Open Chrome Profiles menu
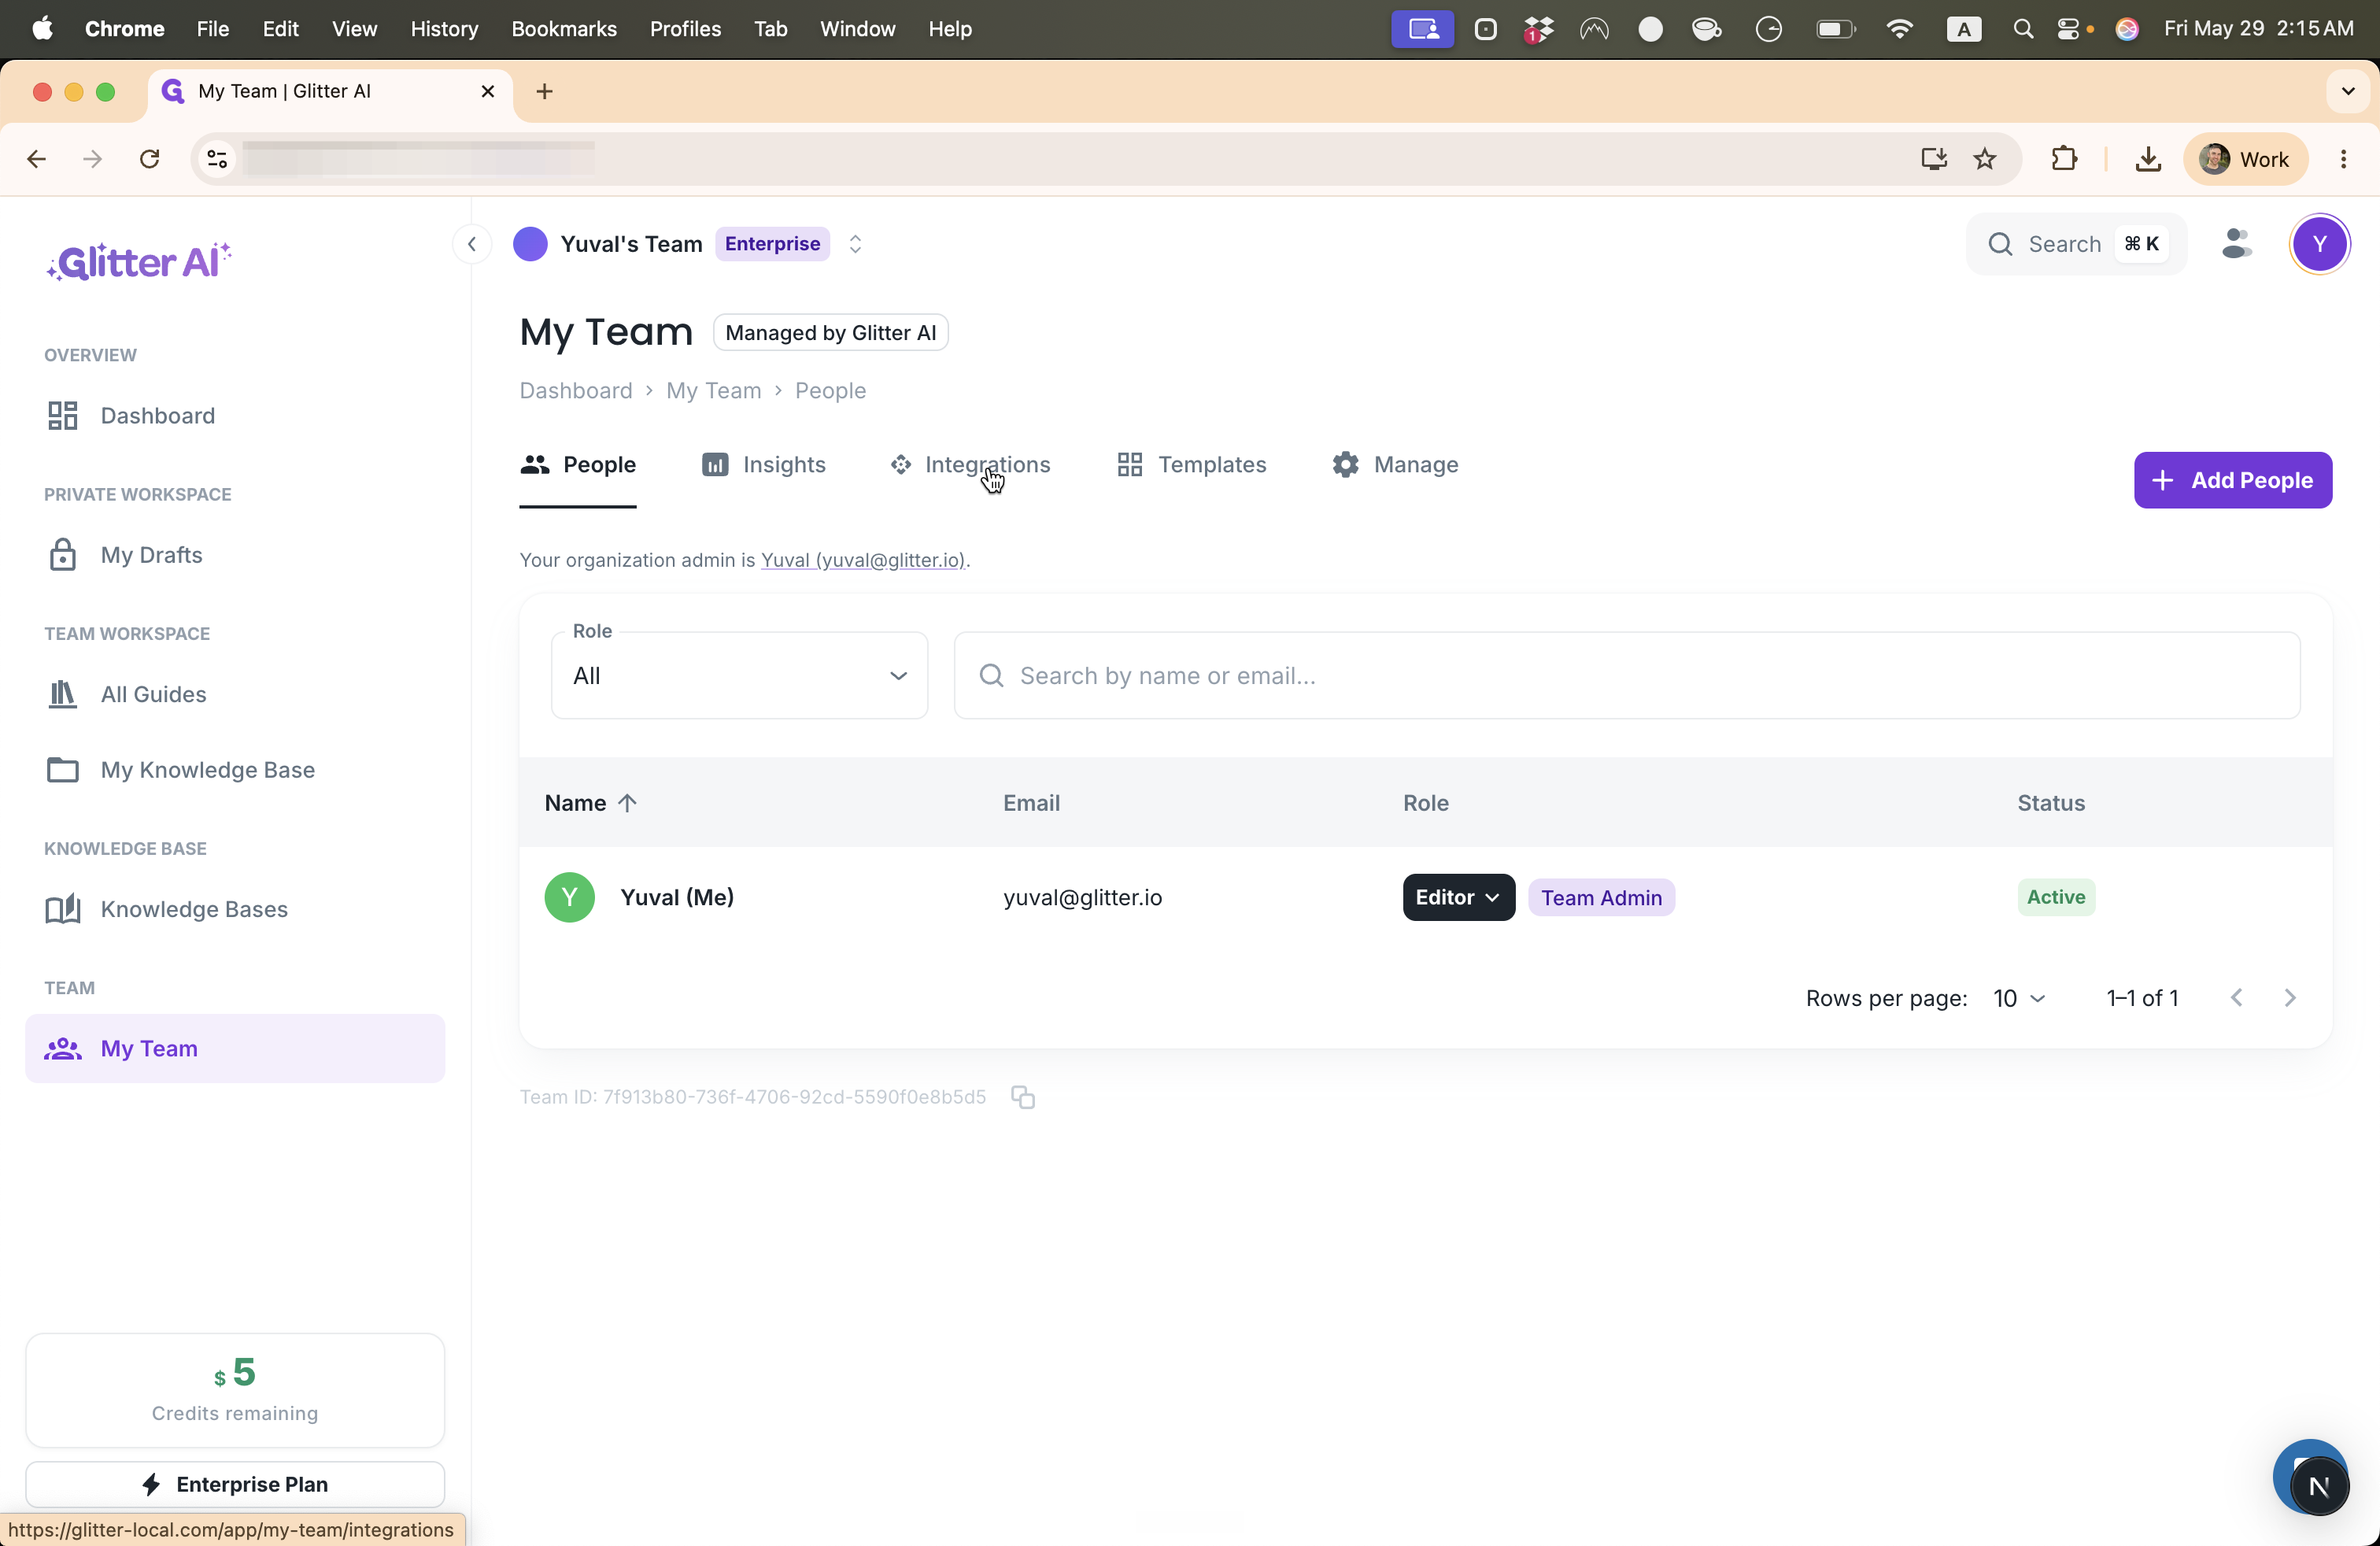This screenshot has width=2380, height=1546. [685, 29]
